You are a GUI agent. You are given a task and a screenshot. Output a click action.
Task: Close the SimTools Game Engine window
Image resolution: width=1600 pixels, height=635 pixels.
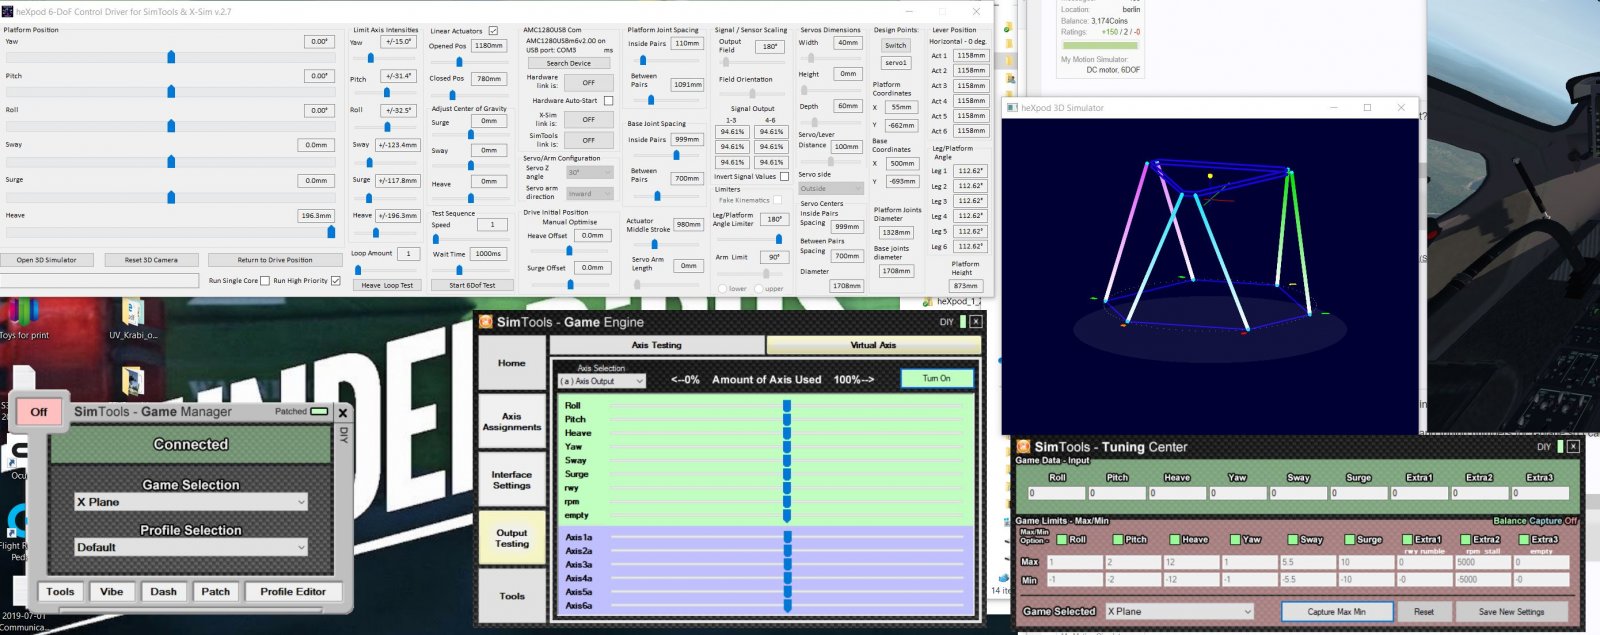click(975, 322)
